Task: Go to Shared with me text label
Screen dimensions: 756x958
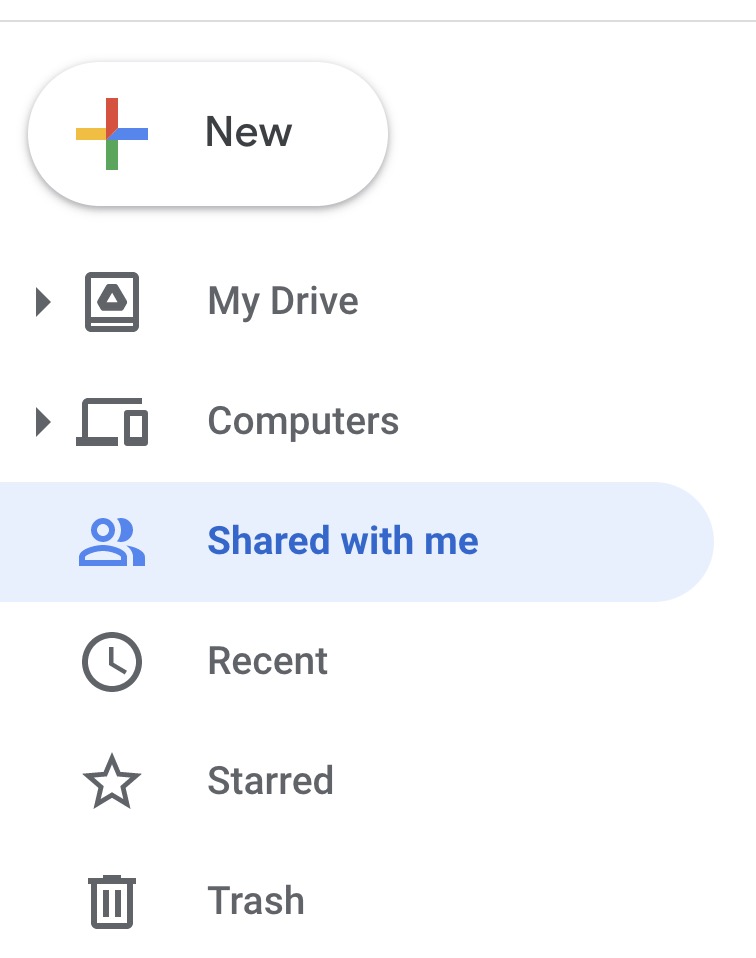Action: click(x=343, y=542)
